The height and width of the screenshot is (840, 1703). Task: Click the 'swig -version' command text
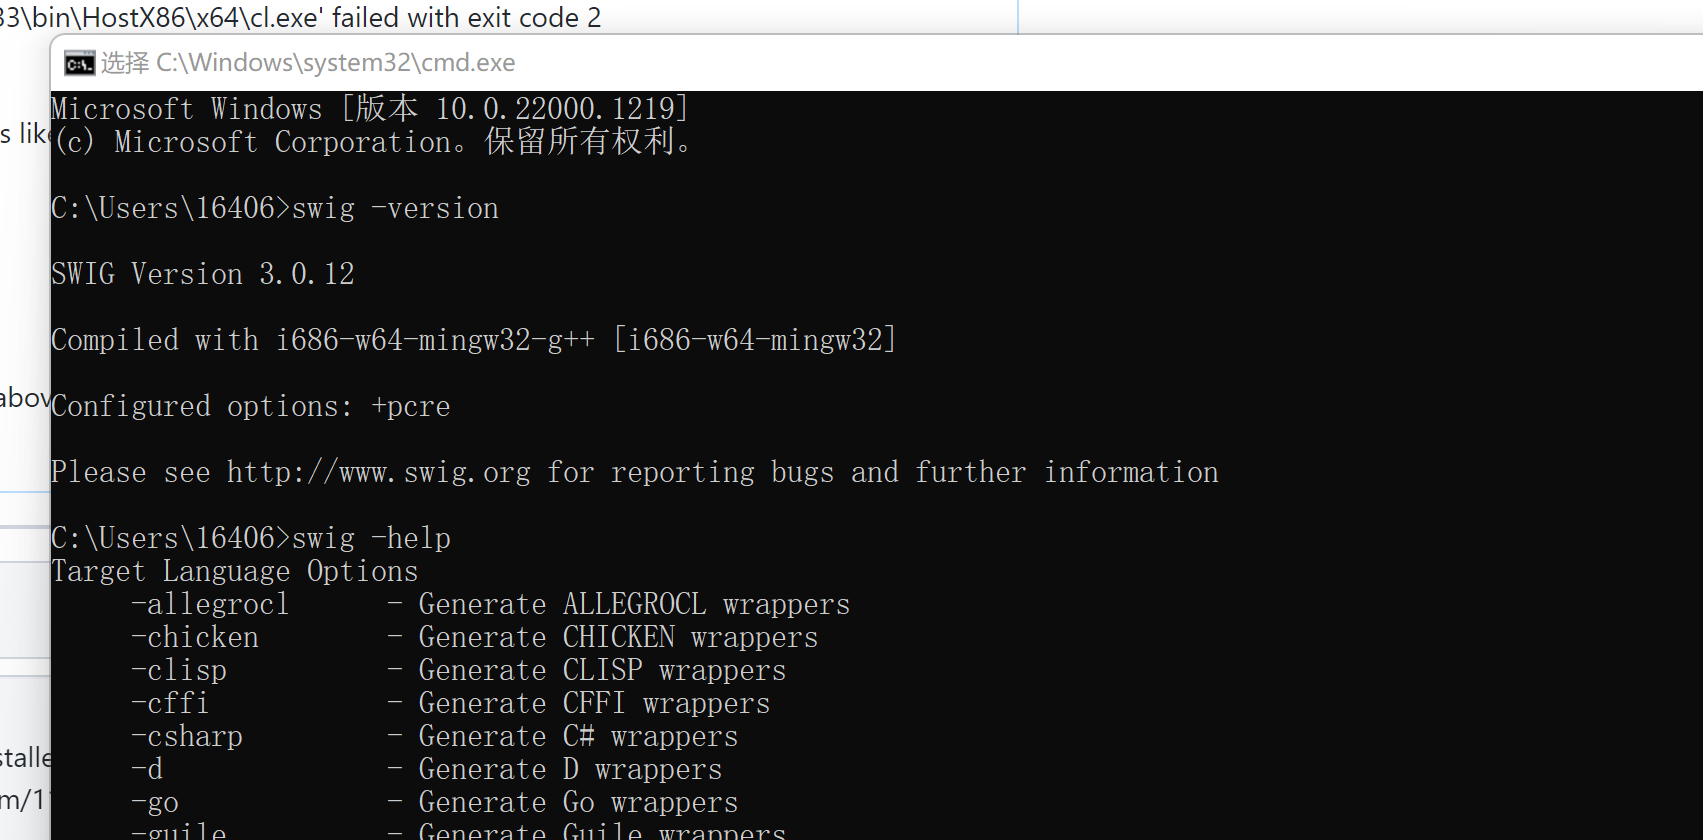393,207
